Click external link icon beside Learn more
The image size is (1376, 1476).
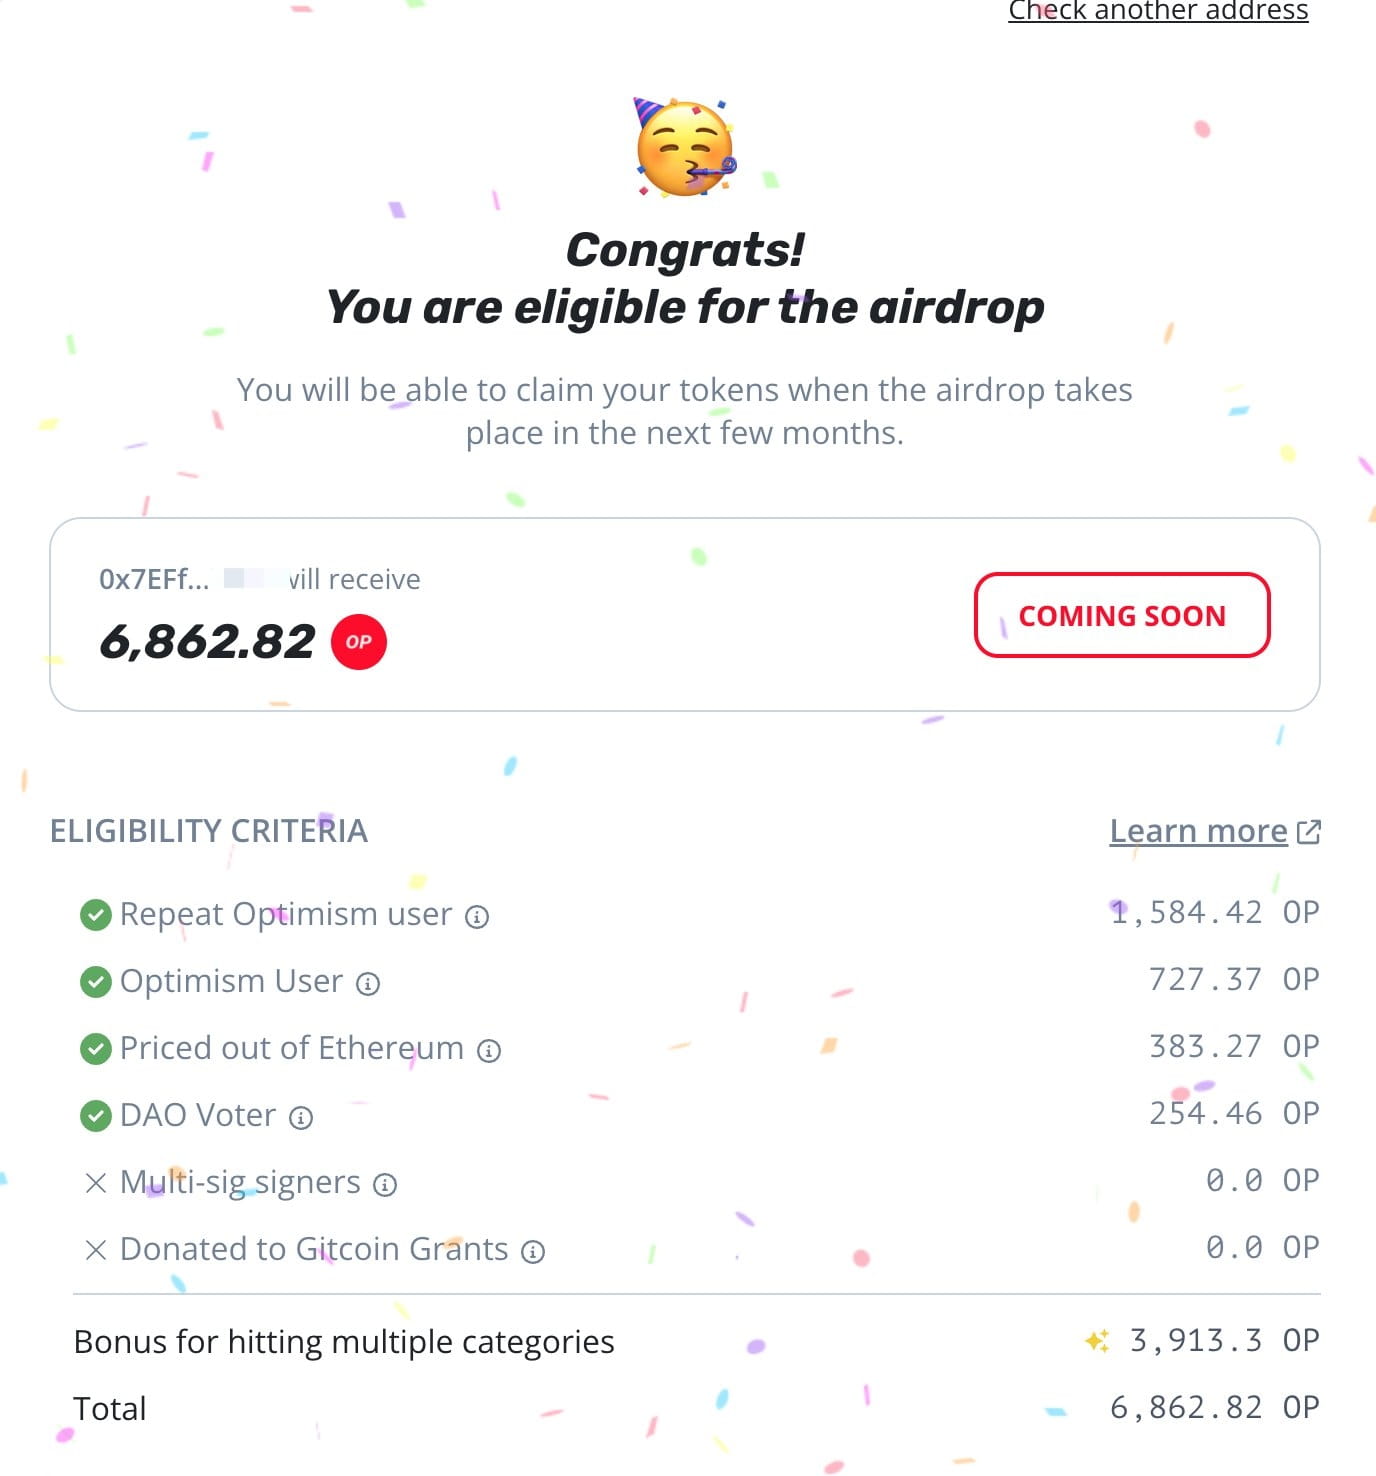coord(1309,832)
